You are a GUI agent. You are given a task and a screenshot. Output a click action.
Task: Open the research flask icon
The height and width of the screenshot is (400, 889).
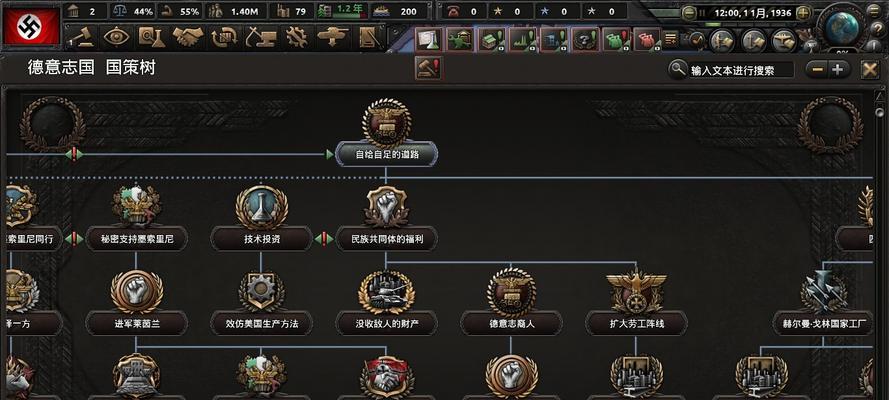coord(152,37)
